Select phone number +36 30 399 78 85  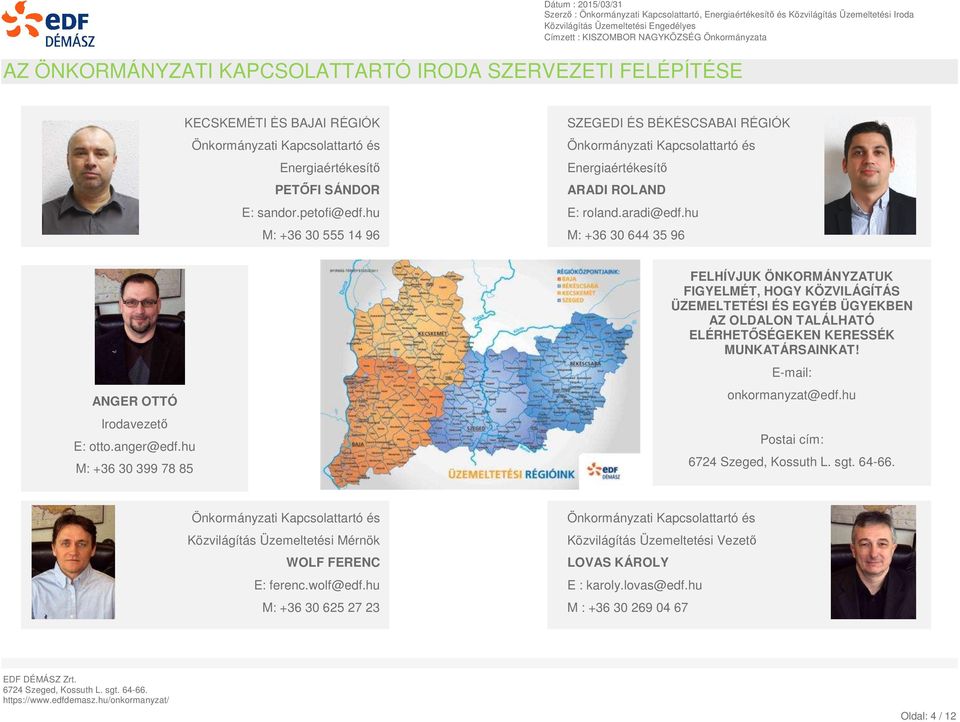click(143, 468)
